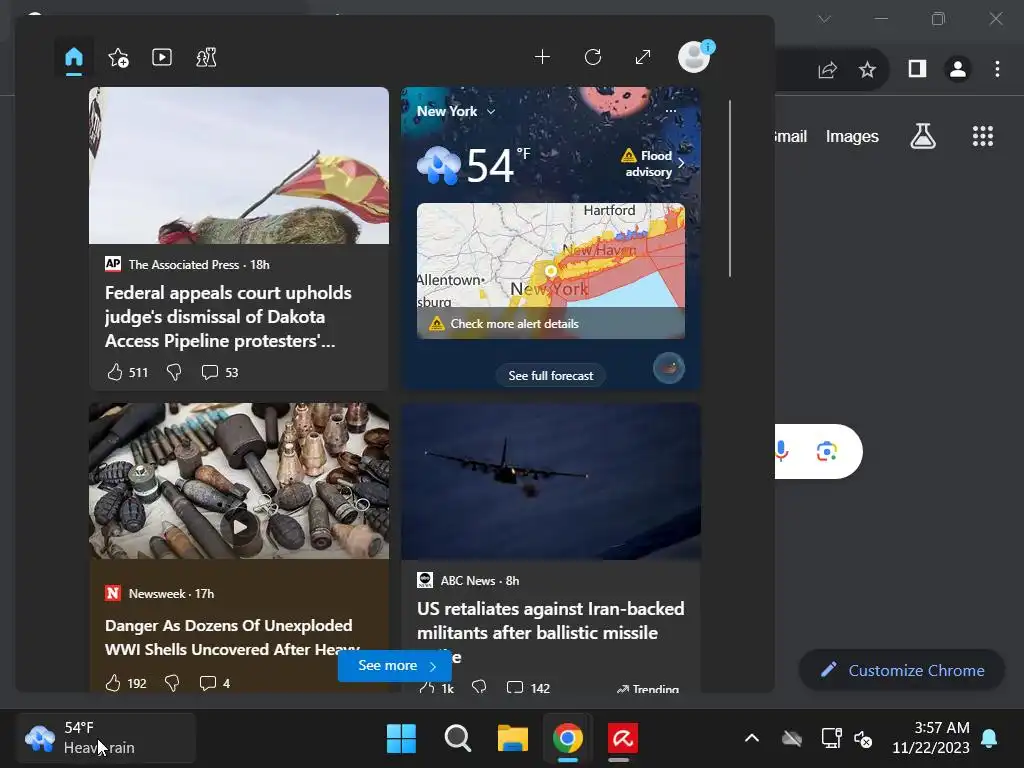Open Search Labs flask icon in Chrome
This screenshot has width=1024, height=768.
[923, 136]
